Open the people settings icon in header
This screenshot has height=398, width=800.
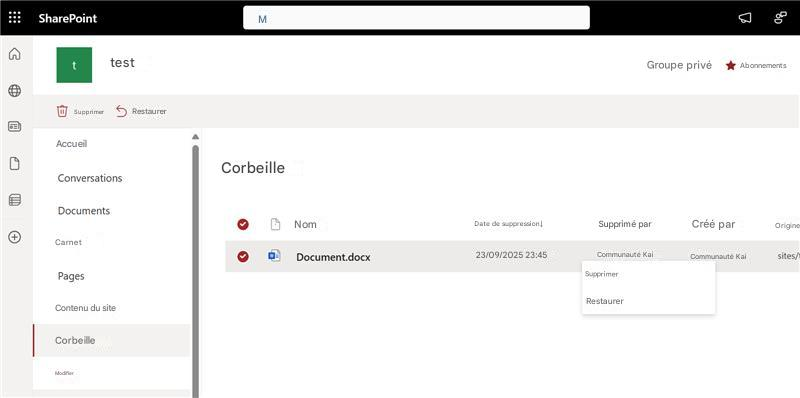click(780, 18)
